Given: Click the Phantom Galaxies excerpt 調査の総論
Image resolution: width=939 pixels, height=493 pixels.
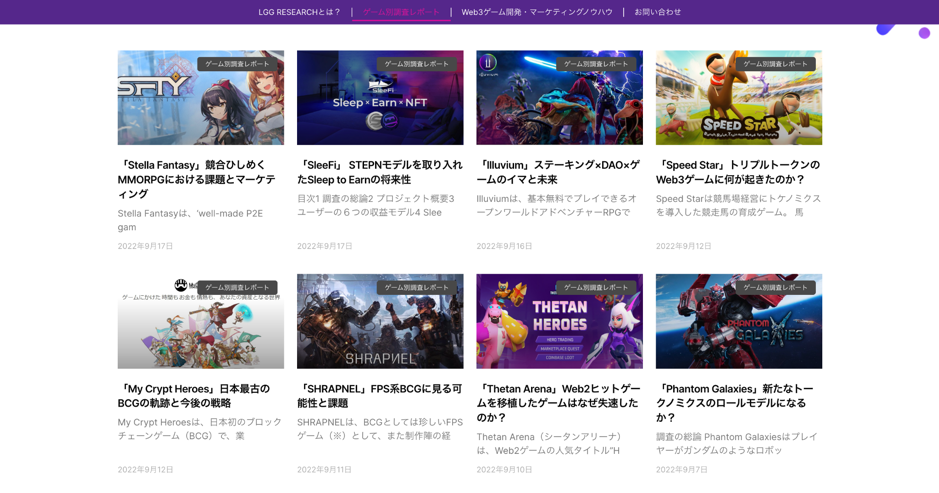Looking at the screenshot, I should pos(737,443).
